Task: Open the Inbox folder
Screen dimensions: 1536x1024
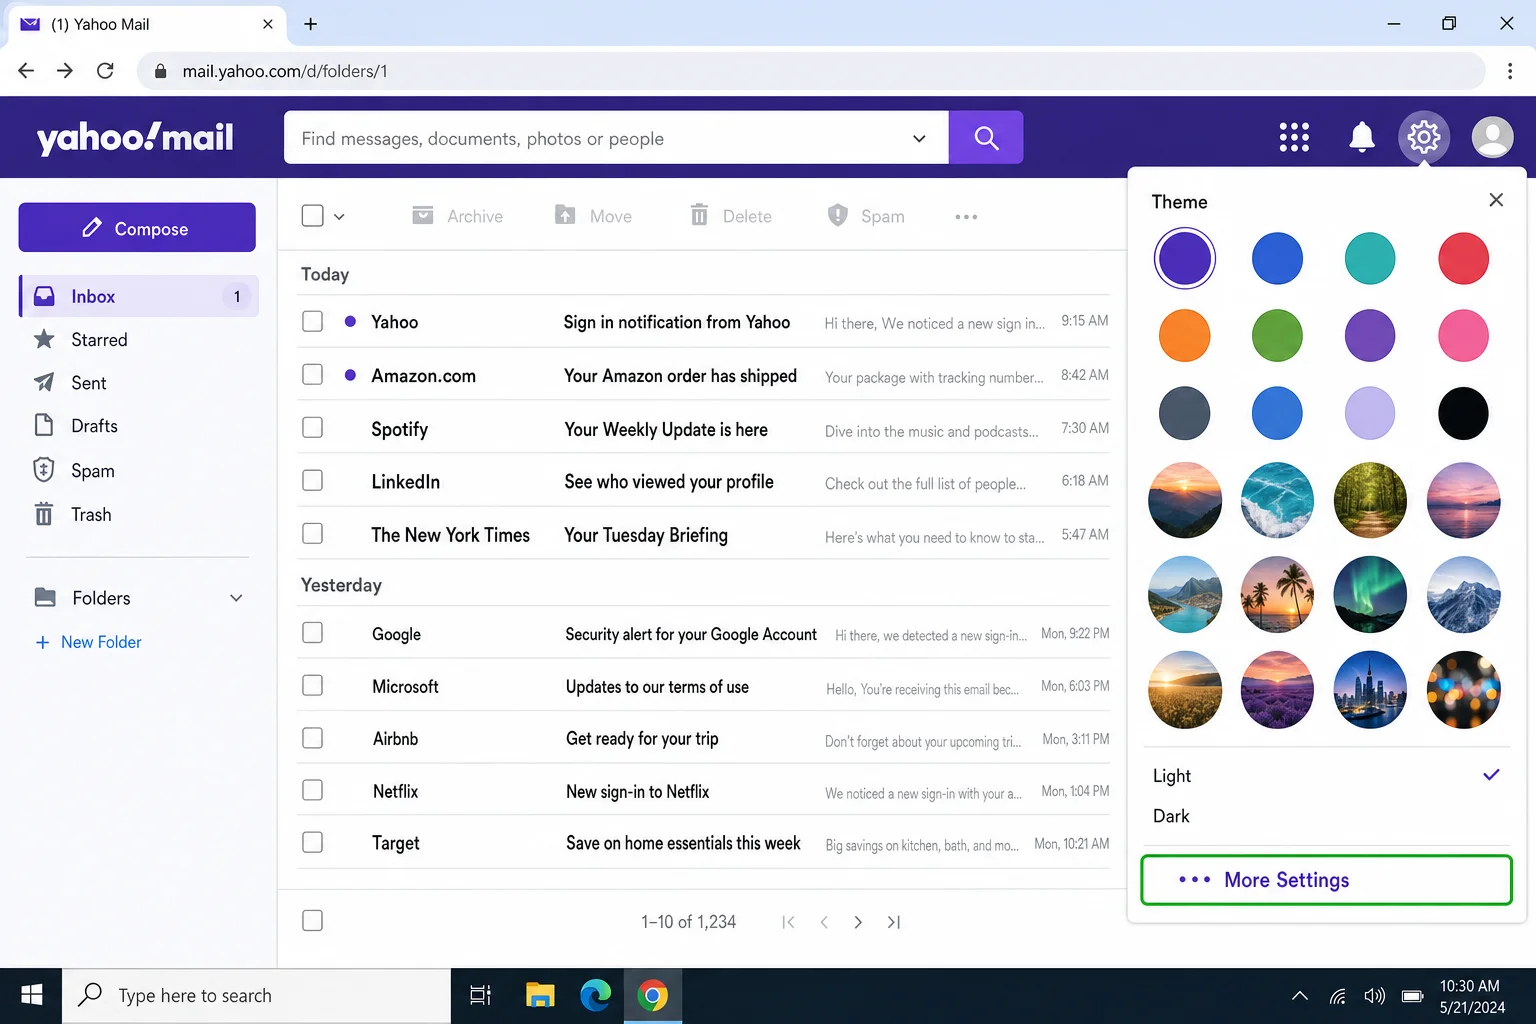Action: click(139, 296)
